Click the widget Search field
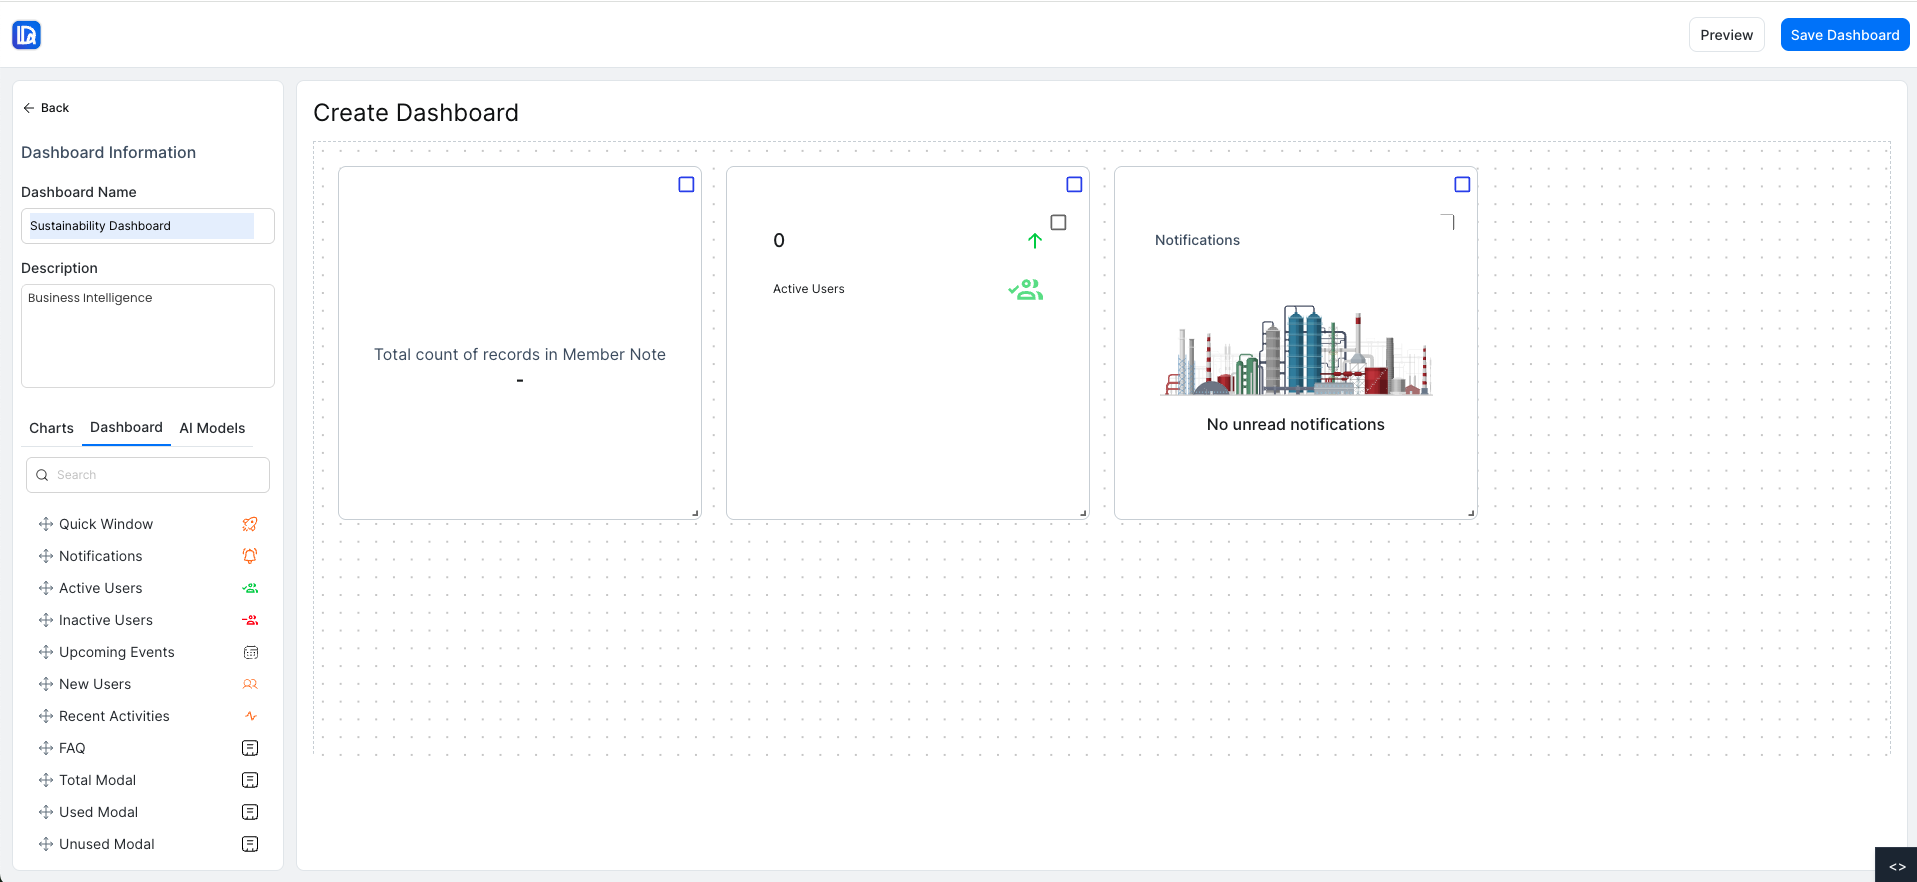Image resolution: width=1917 pixels, height=882 pixels. point(148,475)
